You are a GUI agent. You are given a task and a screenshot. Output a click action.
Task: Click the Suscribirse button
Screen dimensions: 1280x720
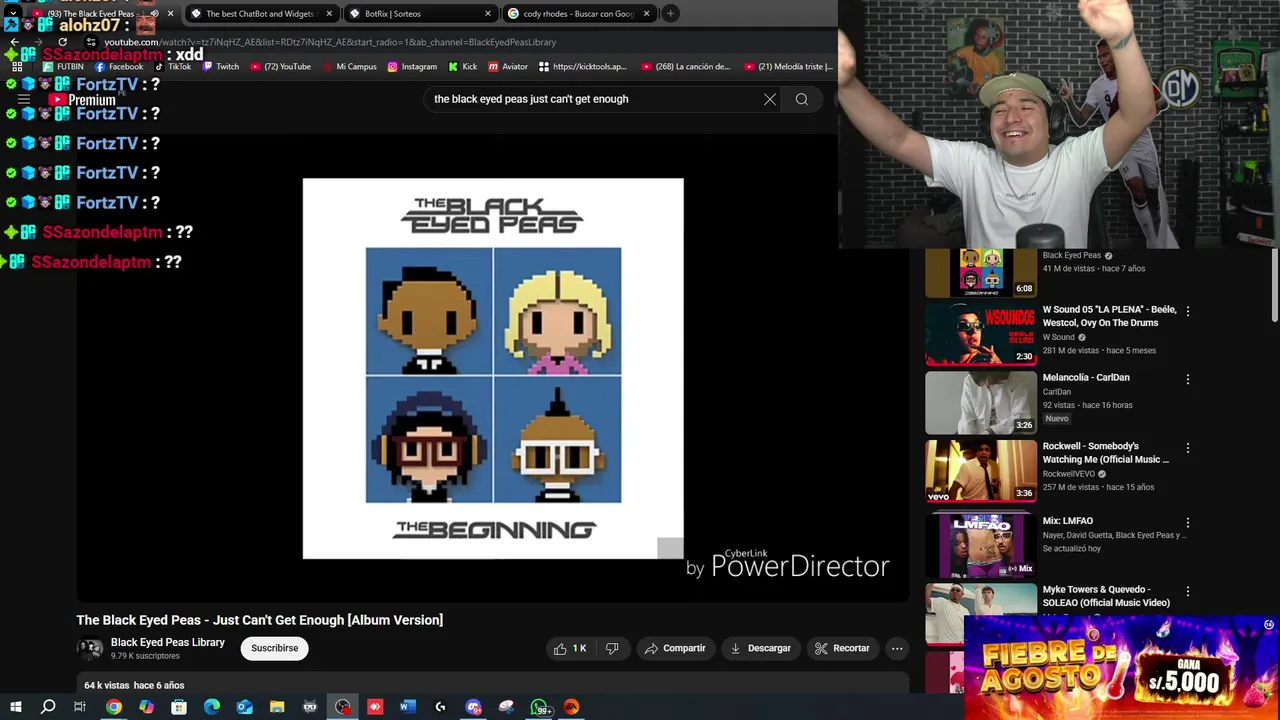[x=275, y=648]
